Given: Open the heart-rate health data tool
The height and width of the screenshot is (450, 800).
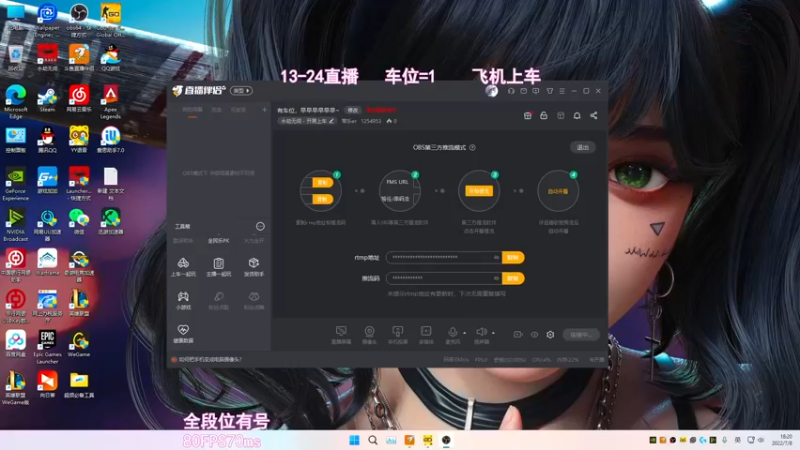Looking at the screenshot, I should (x=183, y=334).
